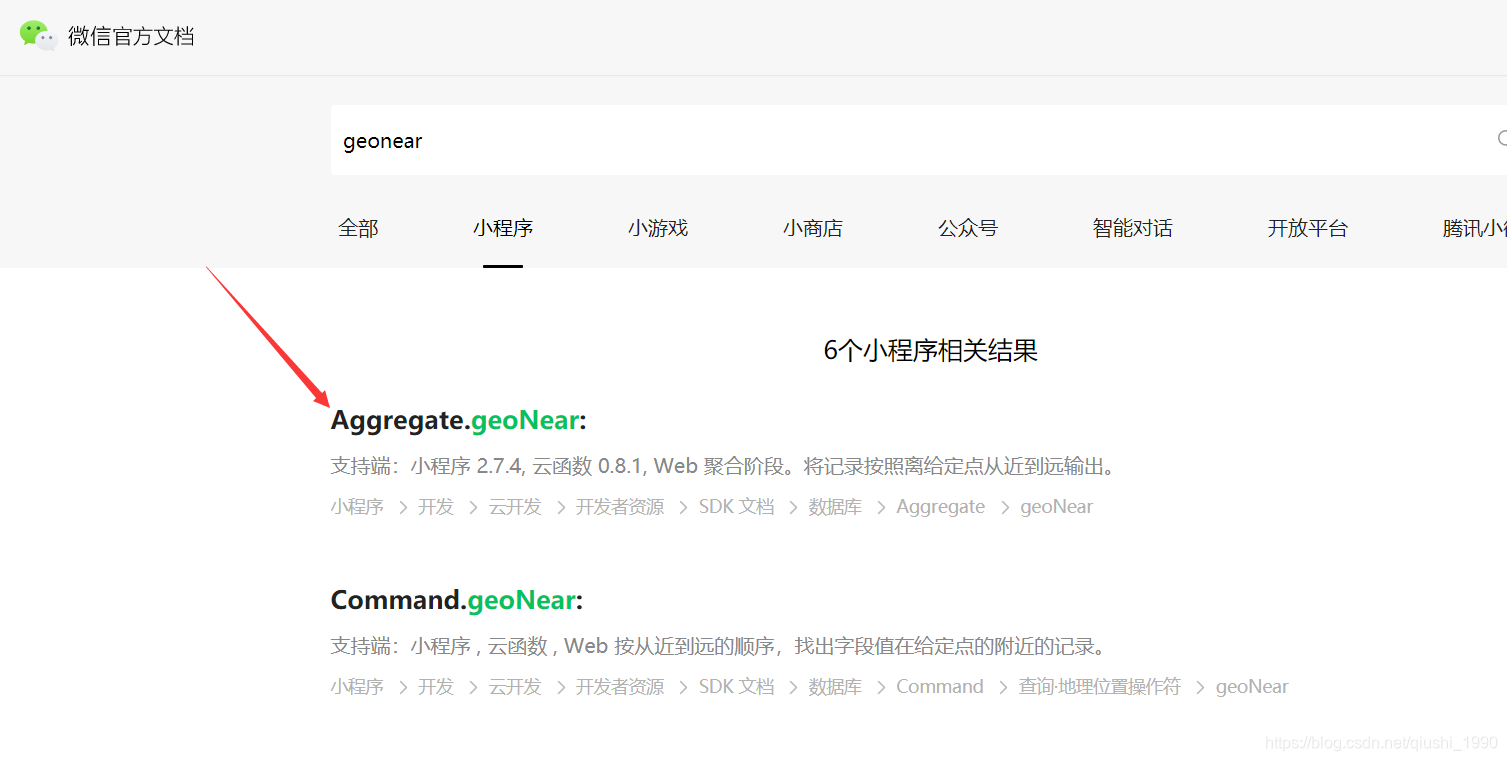The height and width of the screenshot is (761, 1507).
Task: Switch to the 小商店 tab
Action: [813, 228]
